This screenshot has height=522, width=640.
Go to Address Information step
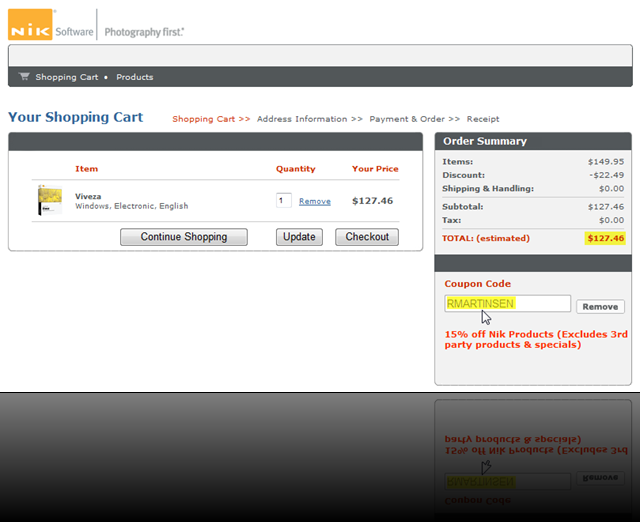tap(309, 119)
